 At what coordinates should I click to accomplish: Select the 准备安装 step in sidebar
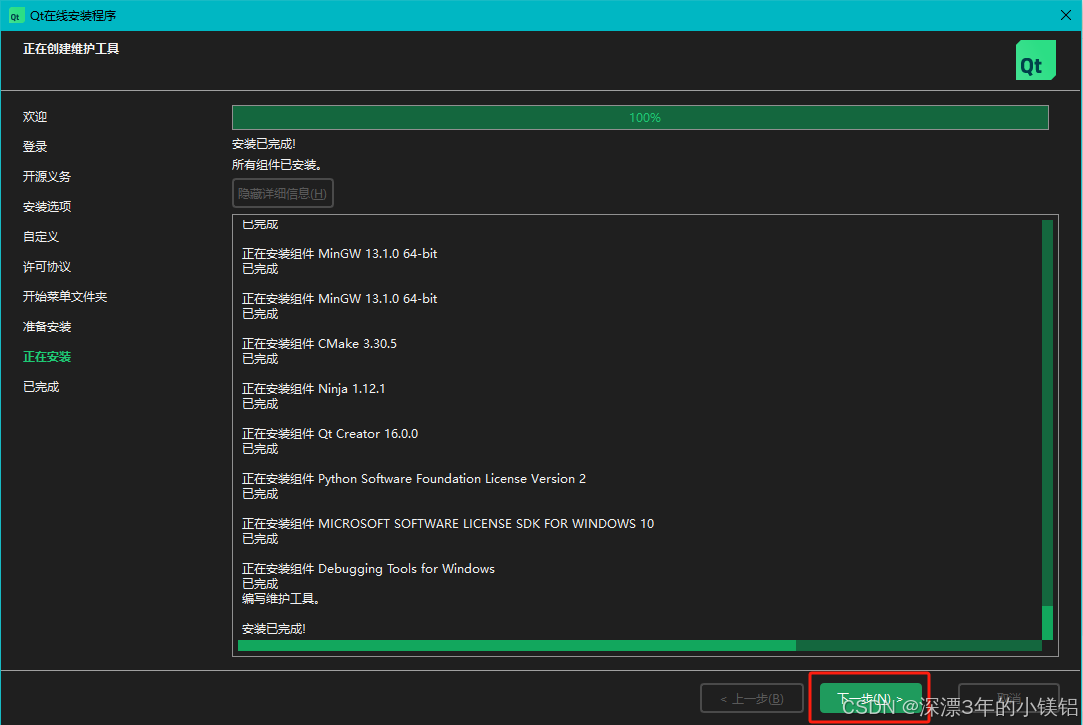pos(47,327)
